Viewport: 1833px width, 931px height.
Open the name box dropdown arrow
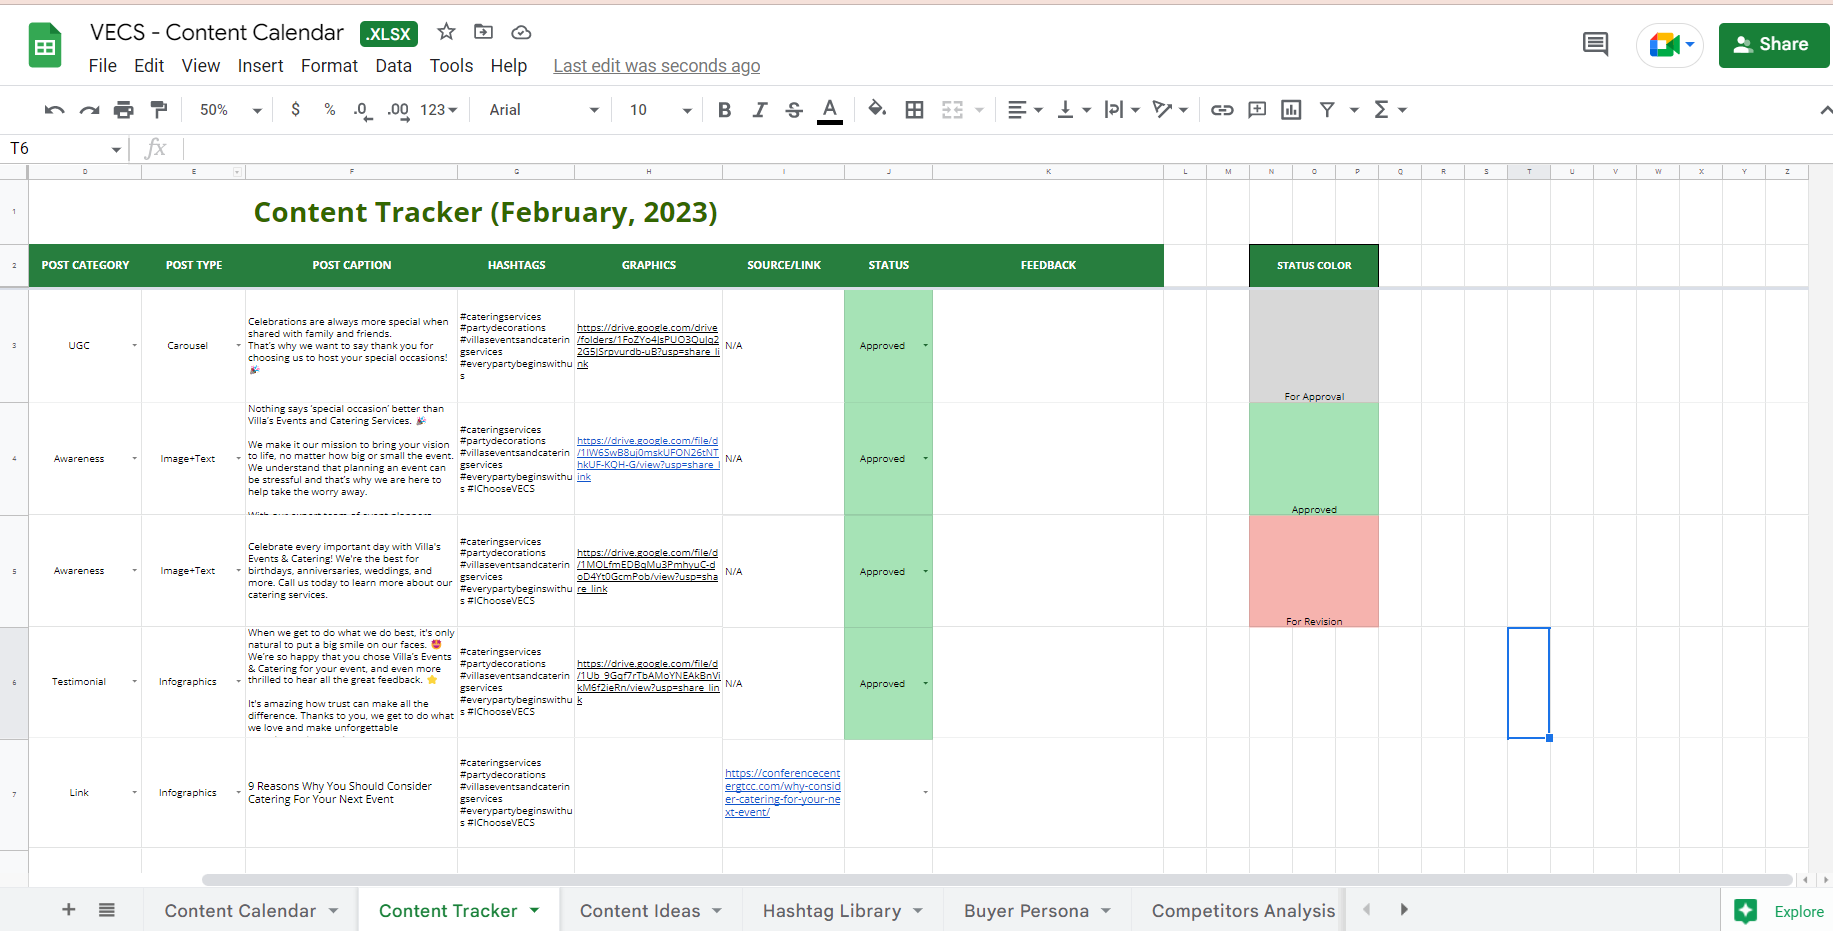click(x=116, y=150)
